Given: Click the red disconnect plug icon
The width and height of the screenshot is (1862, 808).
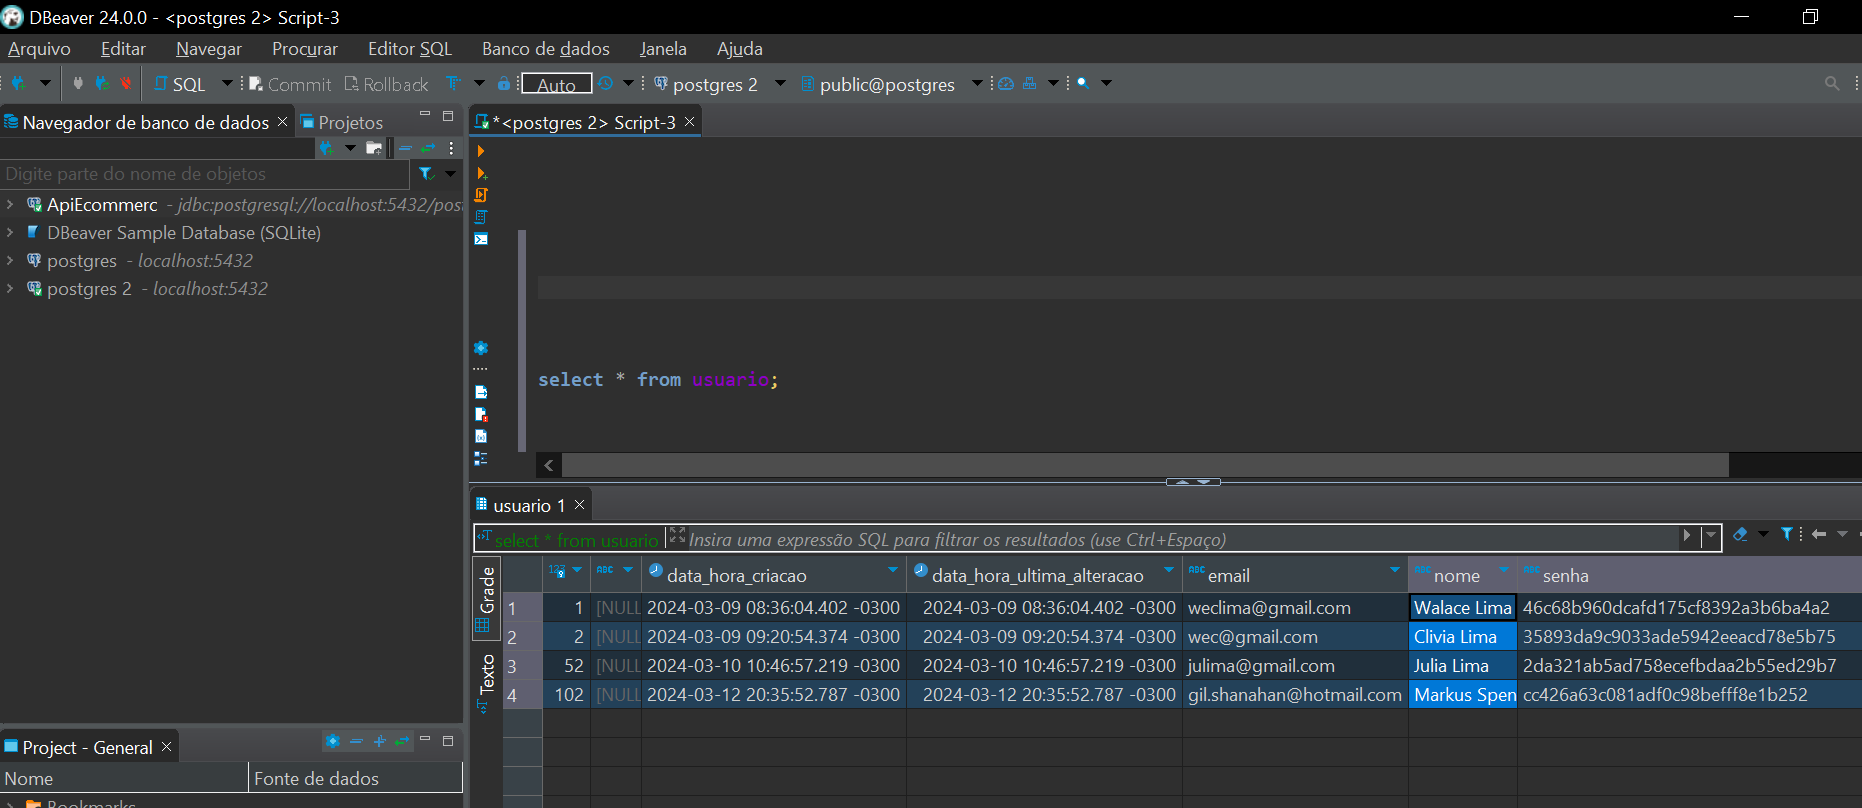Looking at the screenshot, I should pos(125,84).
